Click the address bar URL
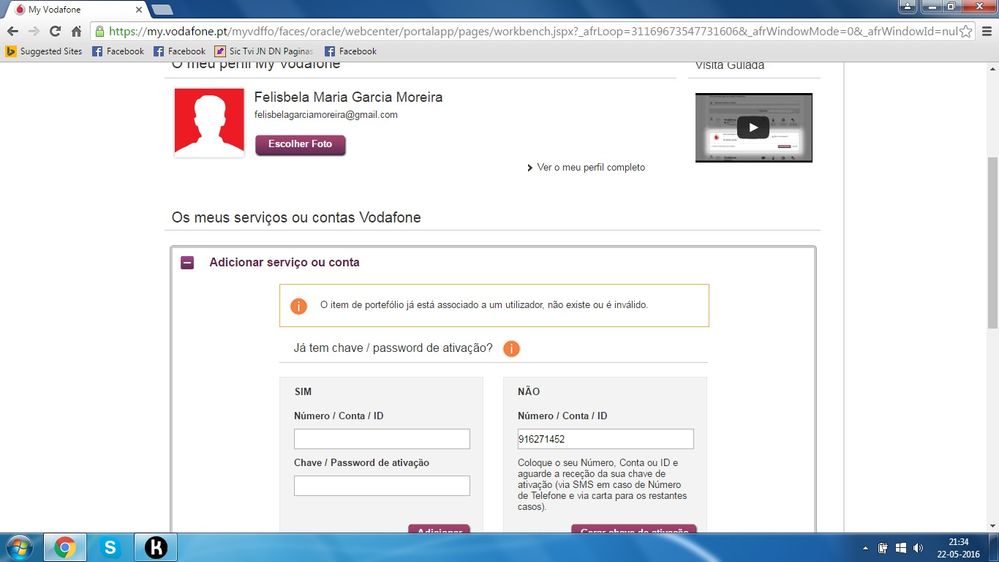The height and width of the screenshot is (562, 999). click(x=533, y=31)
